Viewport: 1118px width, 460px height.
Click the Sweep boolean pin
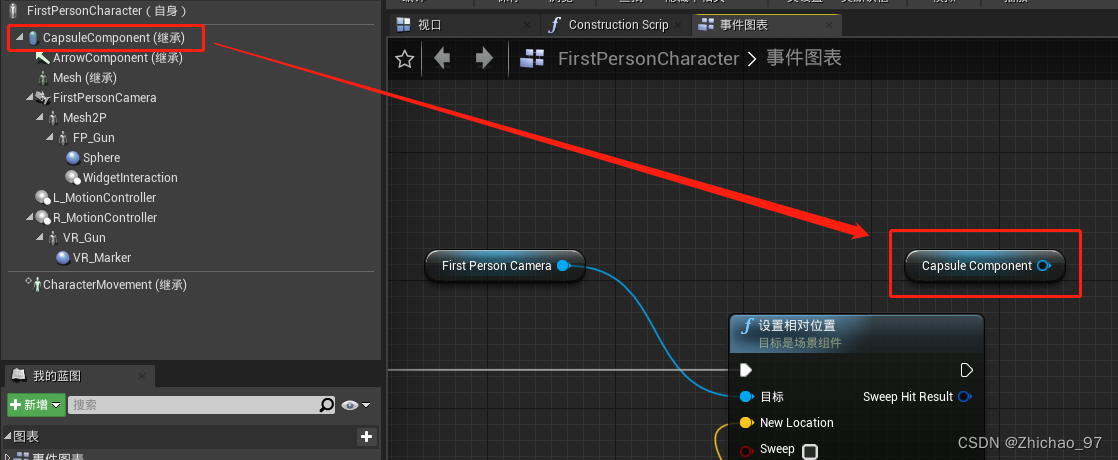pos(747,451)
